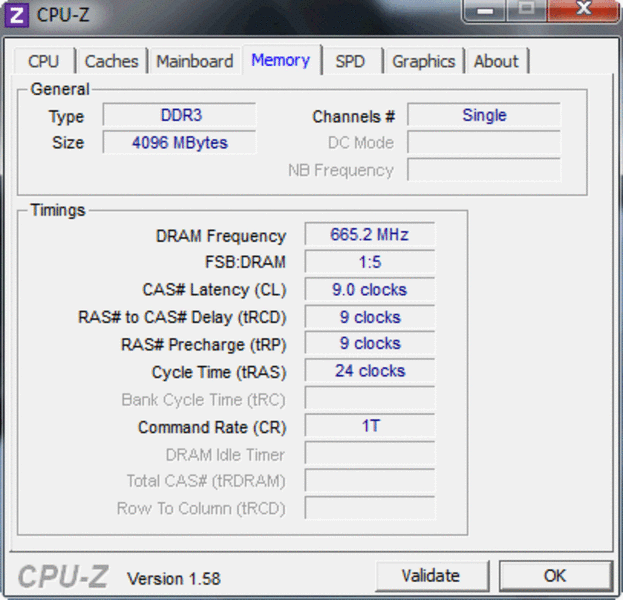
Task: Select the Memory tab
Action: pos(281,60)
